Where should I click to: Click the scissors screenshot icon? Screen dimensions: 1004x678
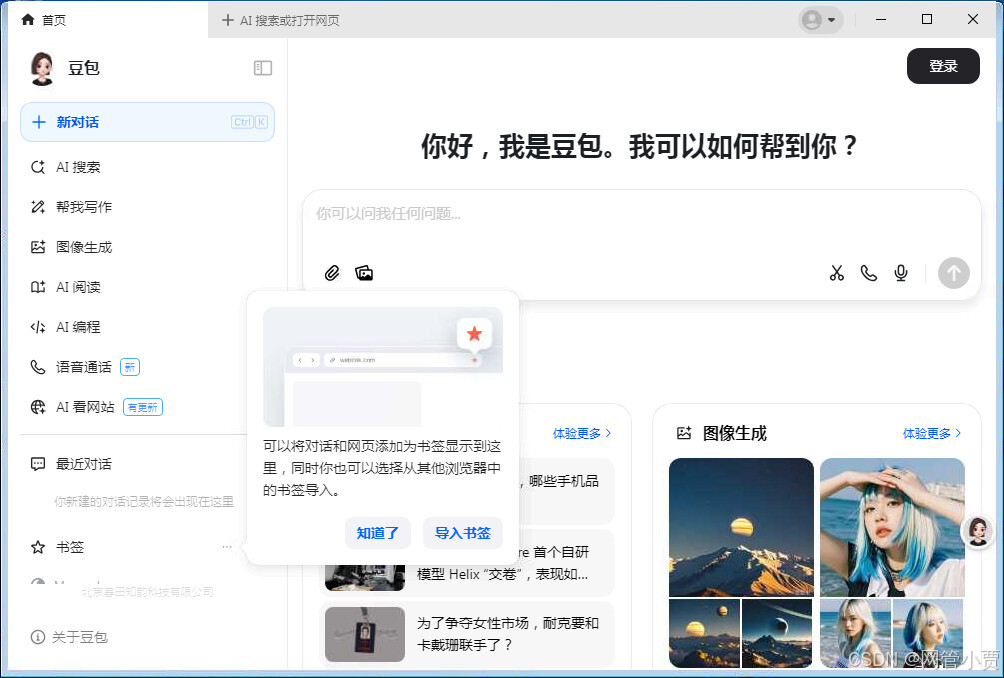point(837,273)
